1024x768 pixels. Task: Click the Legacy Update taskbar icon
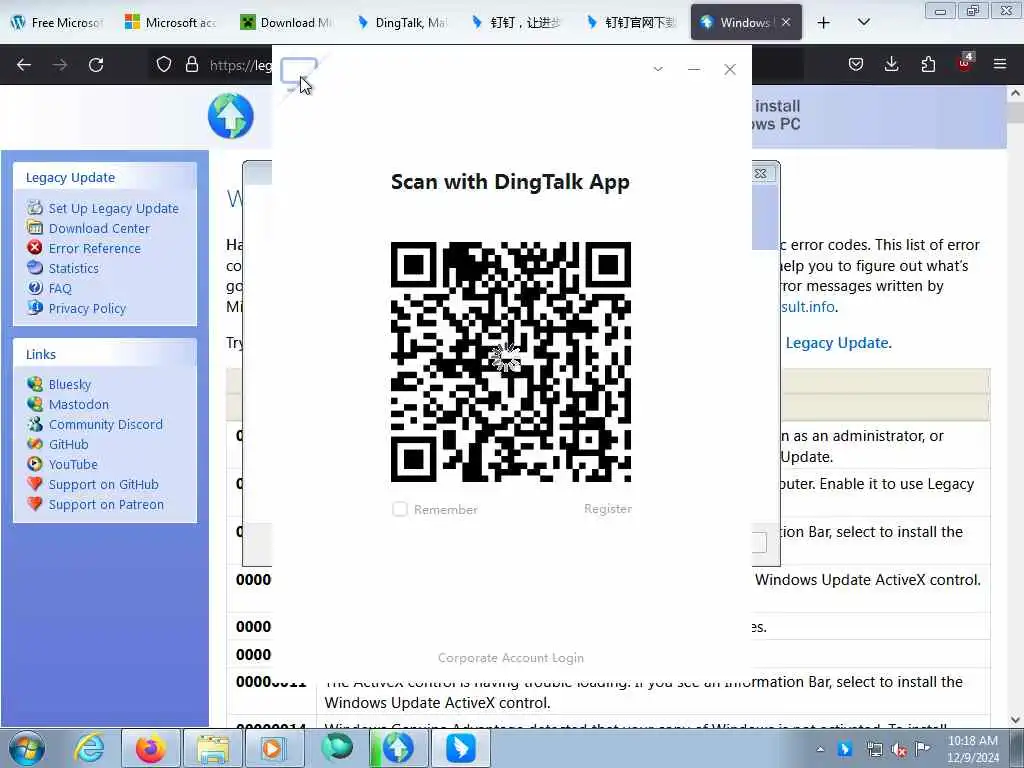(x=398, y=748)
